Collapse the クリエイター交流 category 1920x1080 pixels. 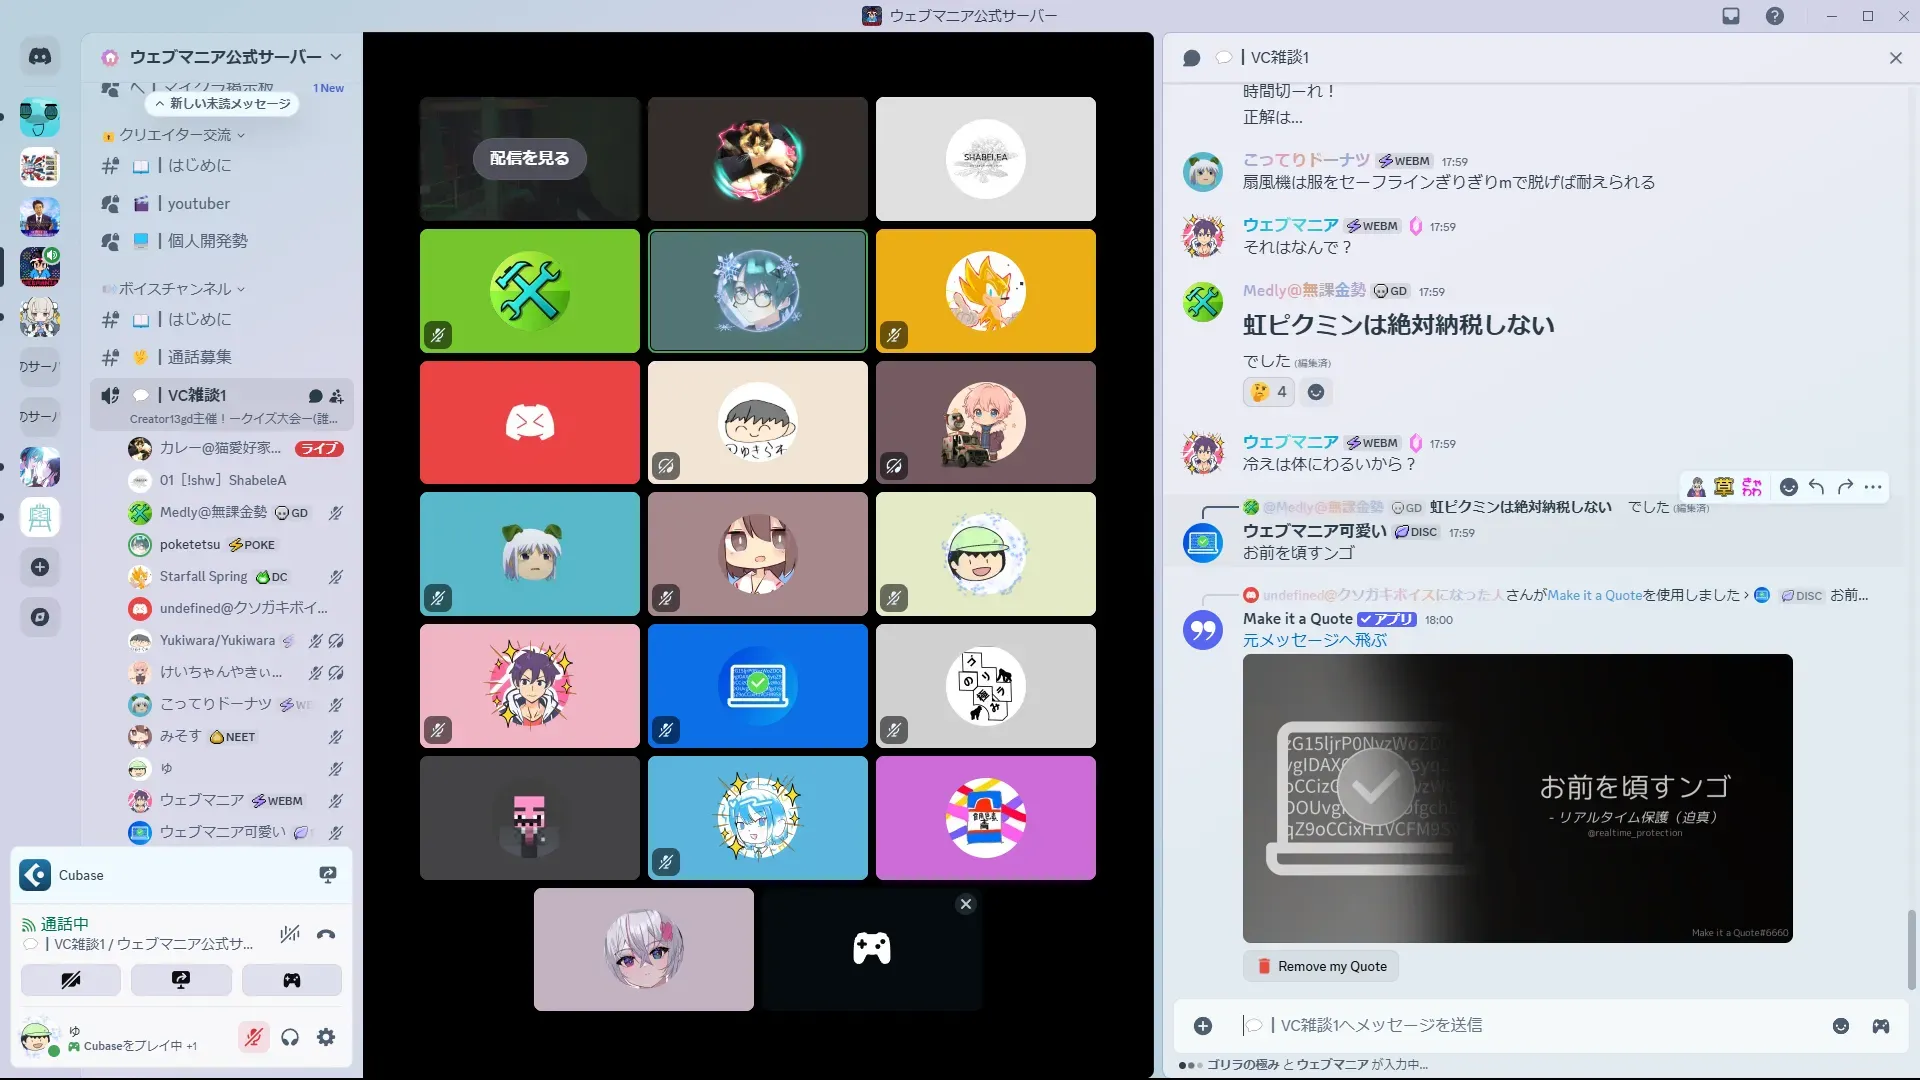pyautogui.click(x=176, y=135)
